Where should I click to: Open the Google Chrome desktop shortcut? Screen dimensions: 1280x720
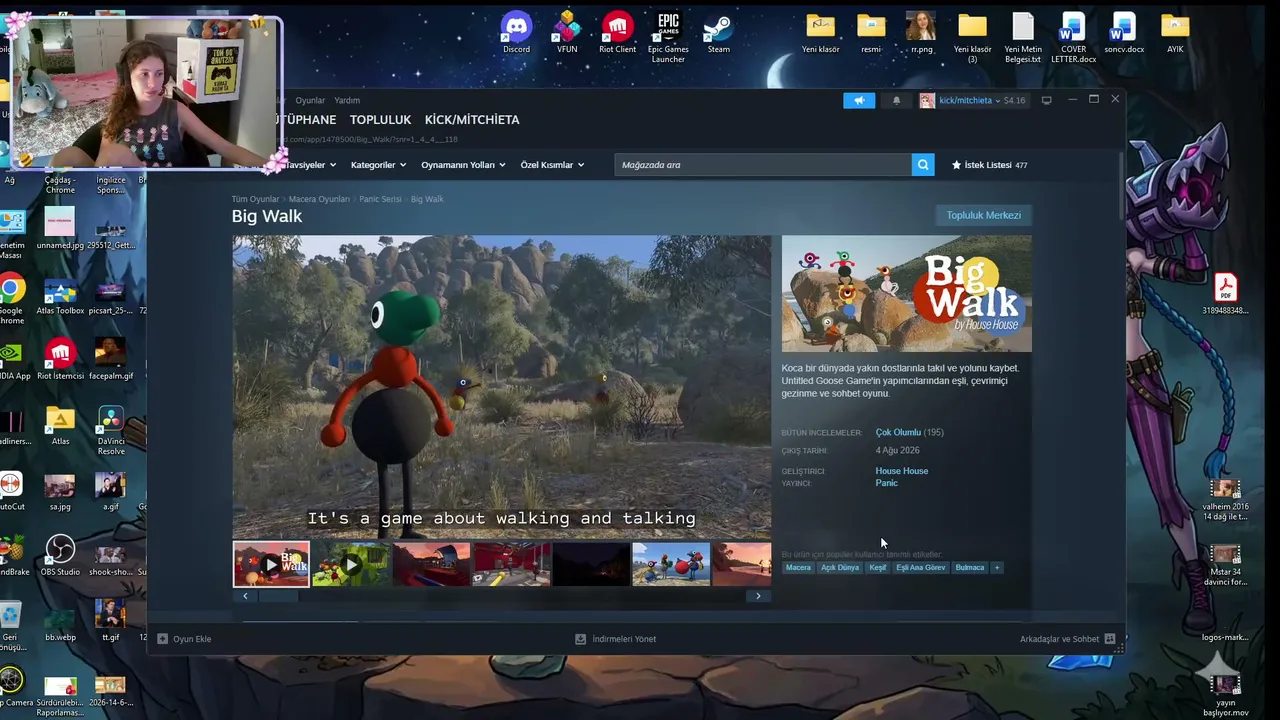tap(11, 300)
